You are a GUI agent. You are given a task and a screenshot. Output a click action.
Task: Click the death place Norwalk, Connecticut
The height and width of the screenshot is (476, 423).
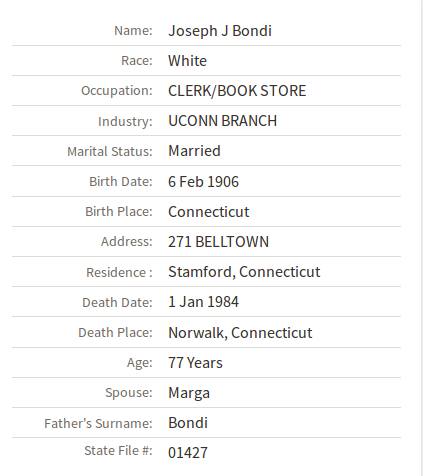tap(240, 333)
